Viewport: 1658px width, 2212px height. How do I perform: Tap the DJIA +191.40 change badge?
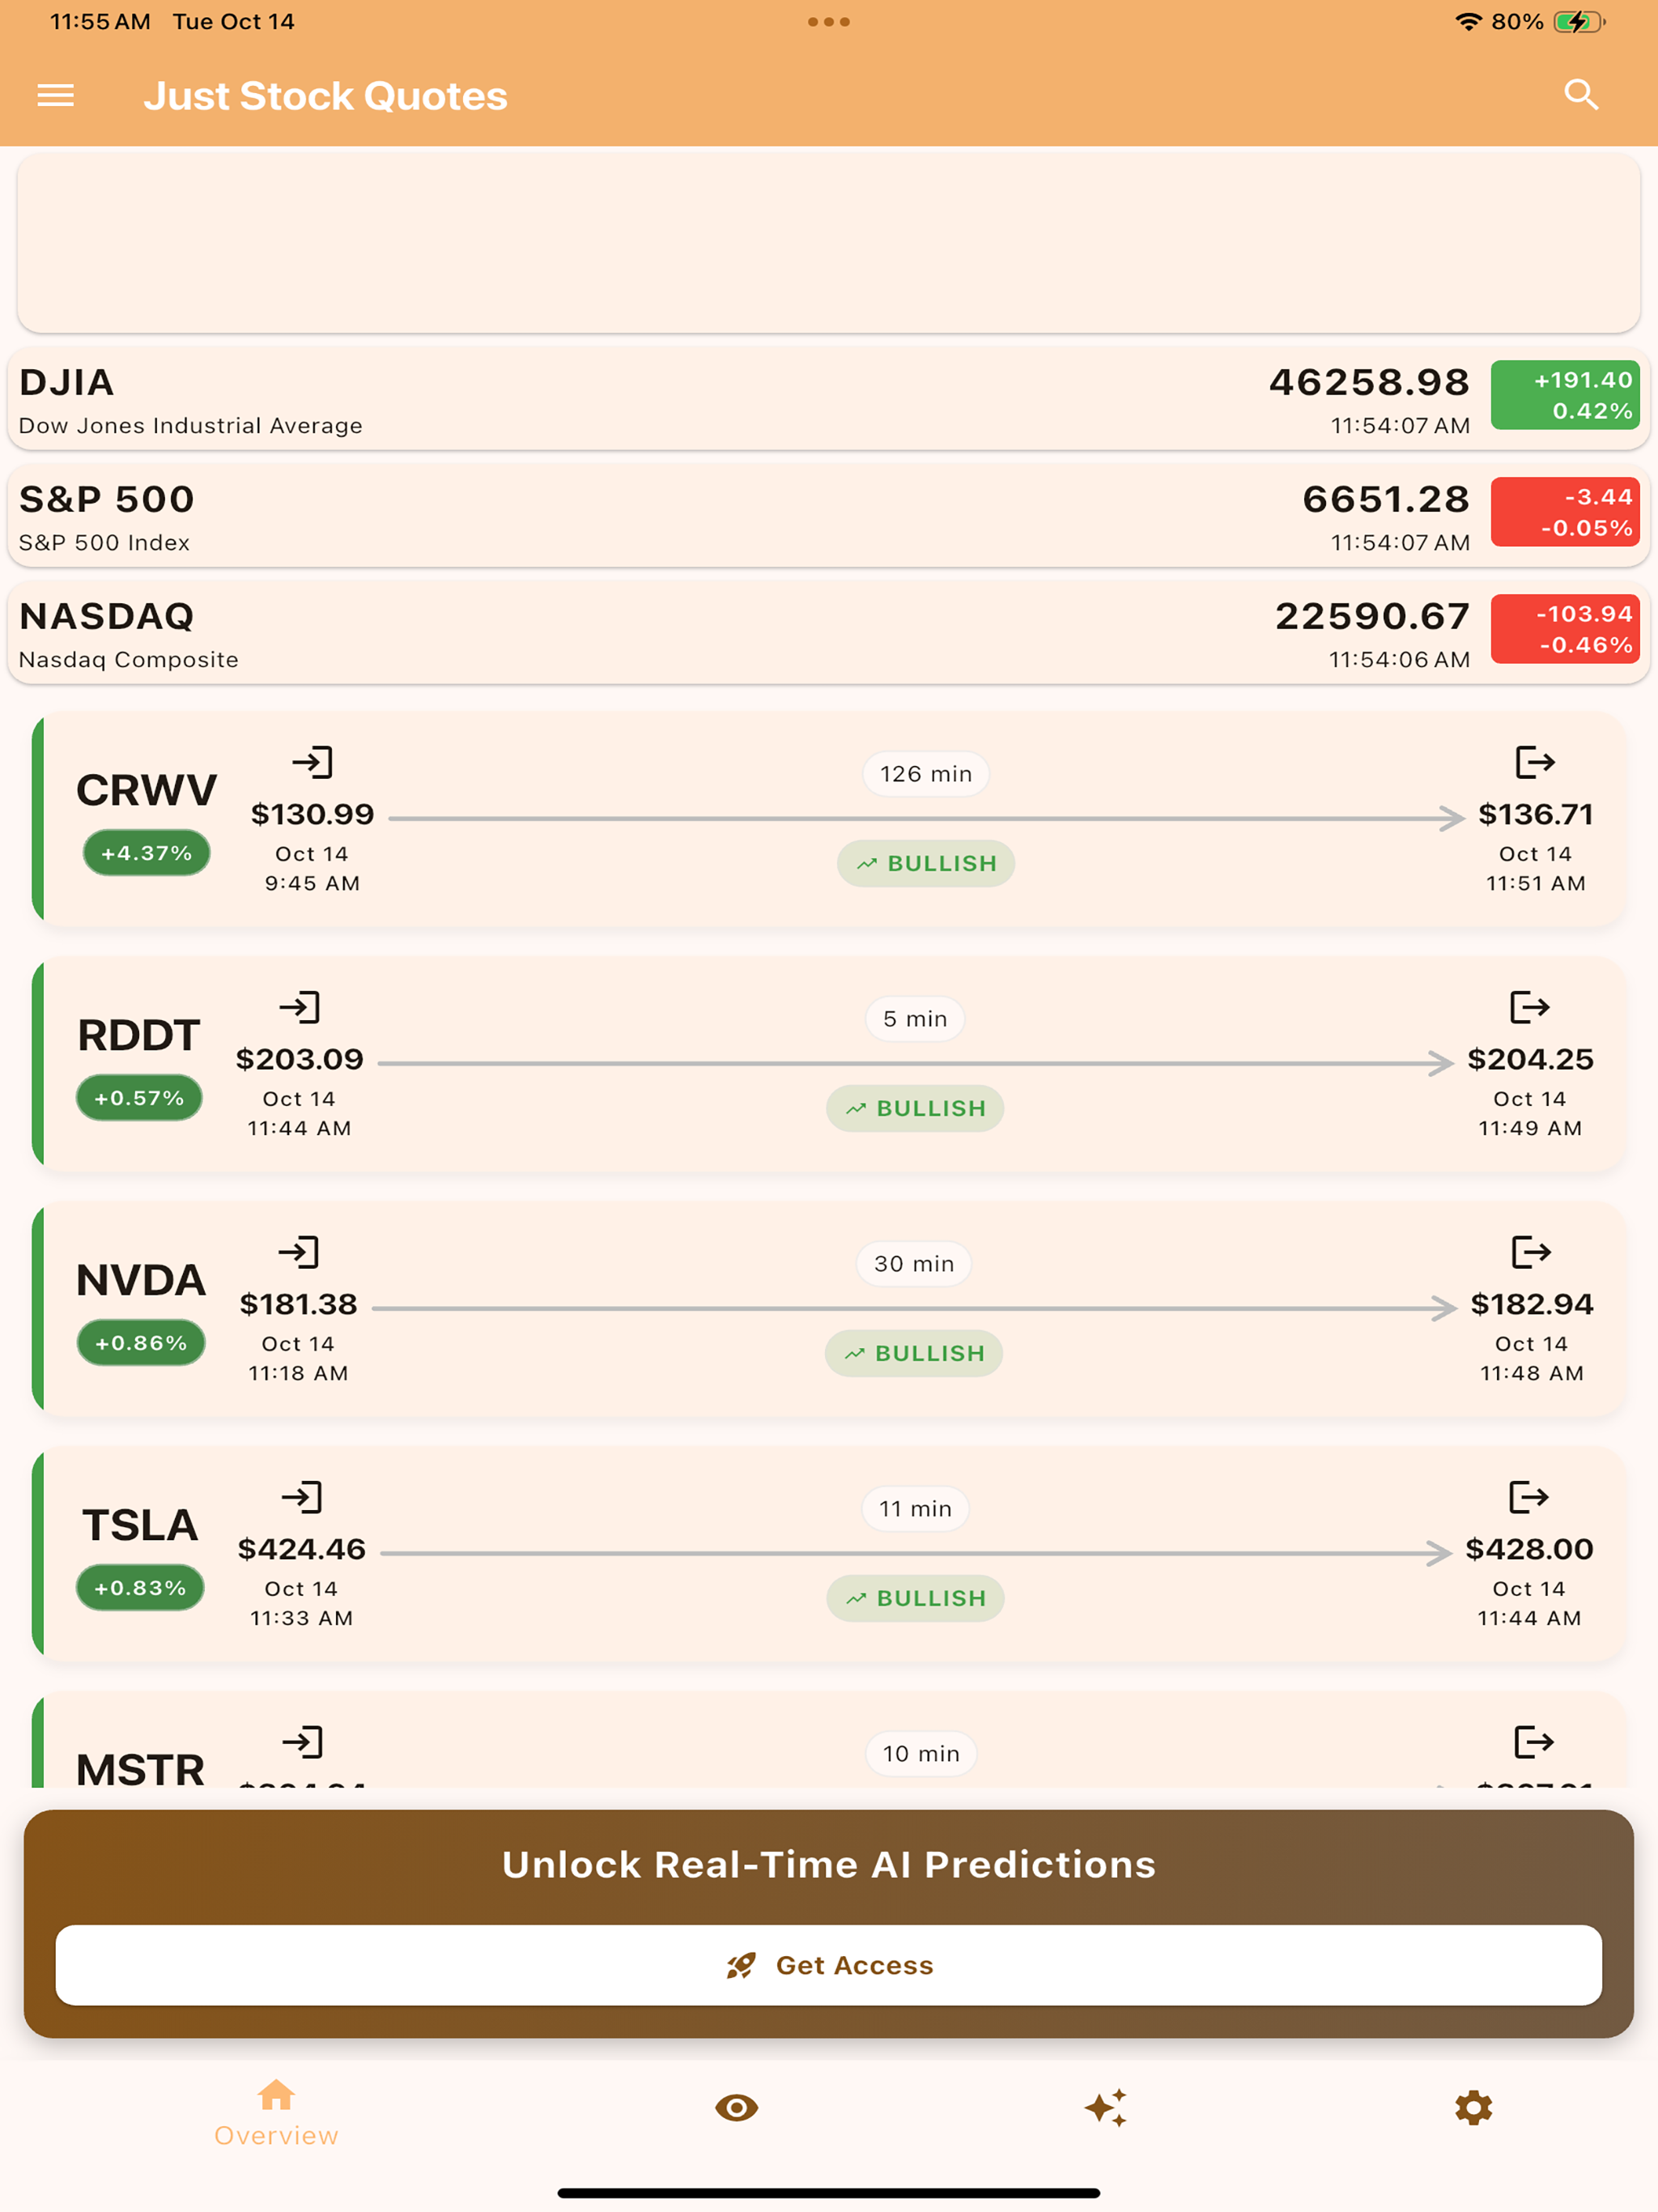point(1565,395)
